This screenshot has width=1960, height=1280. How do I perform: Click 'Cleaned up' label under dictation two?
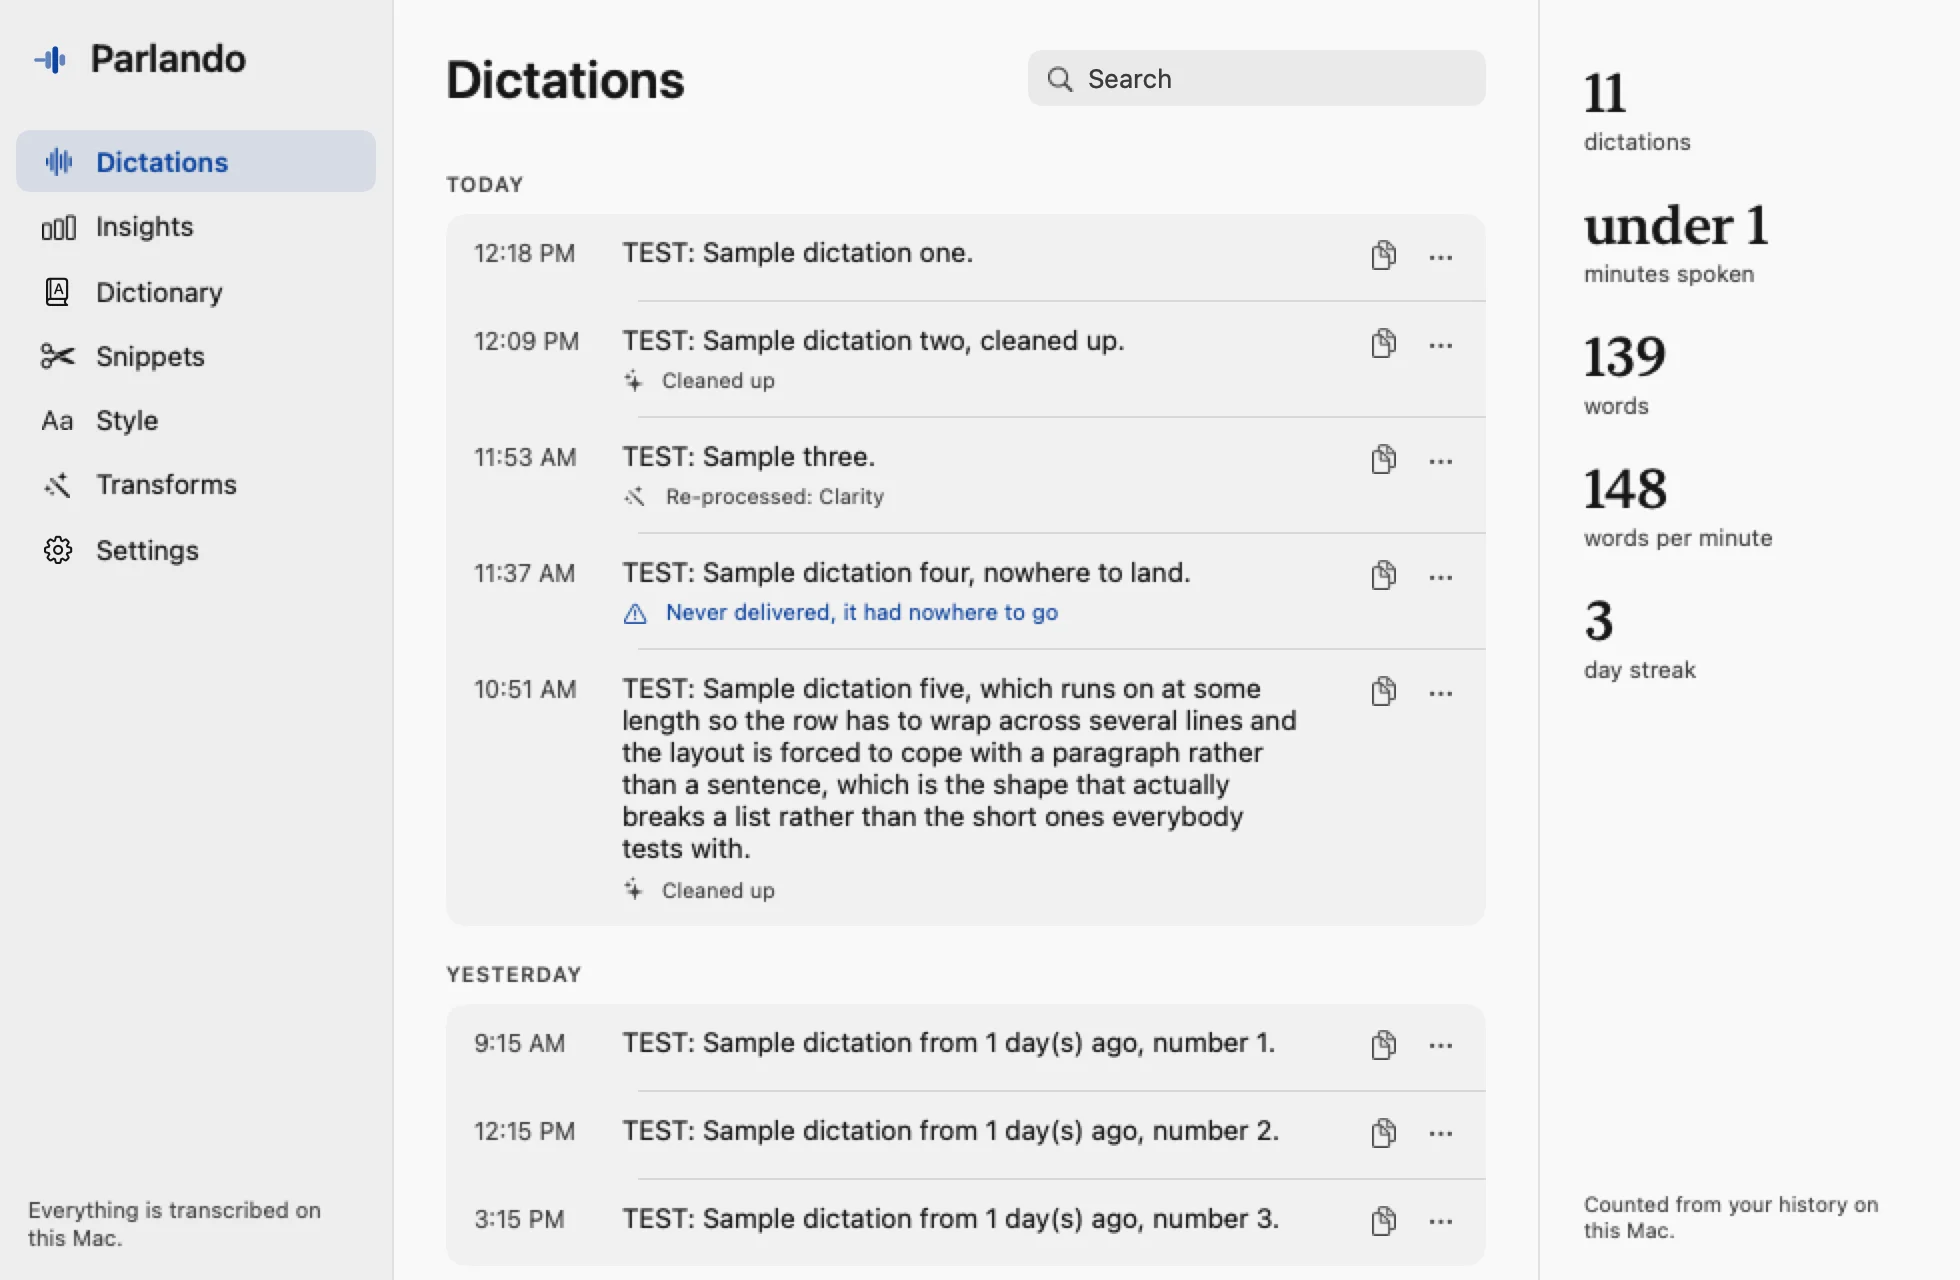718,381
